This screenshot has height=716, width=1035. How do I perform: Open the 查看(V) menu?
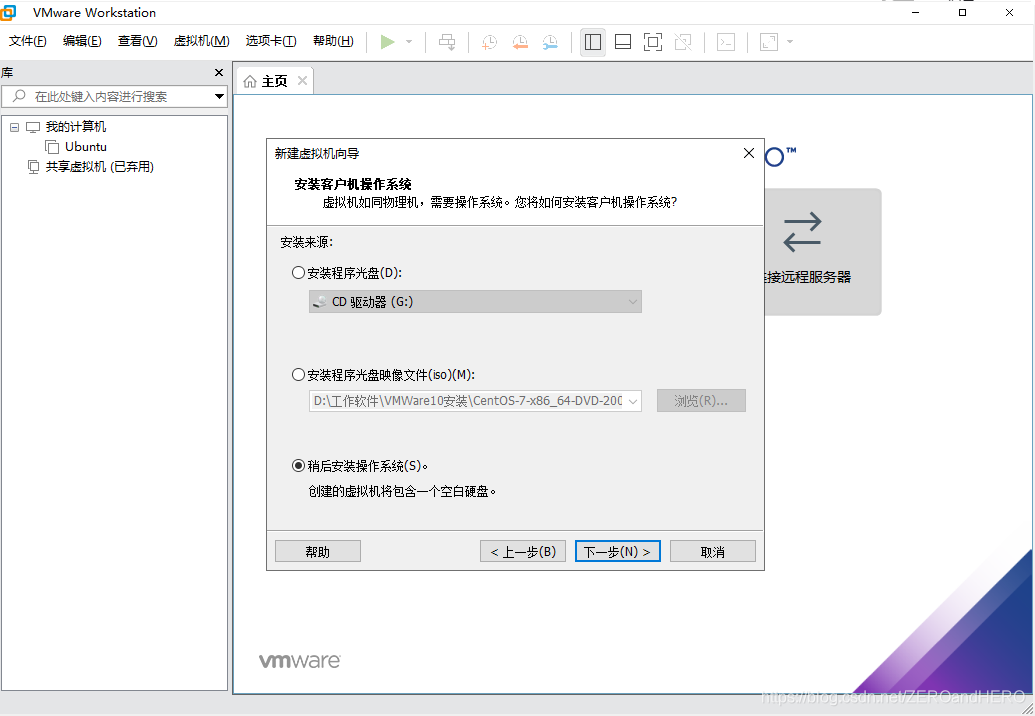point(137,41)
